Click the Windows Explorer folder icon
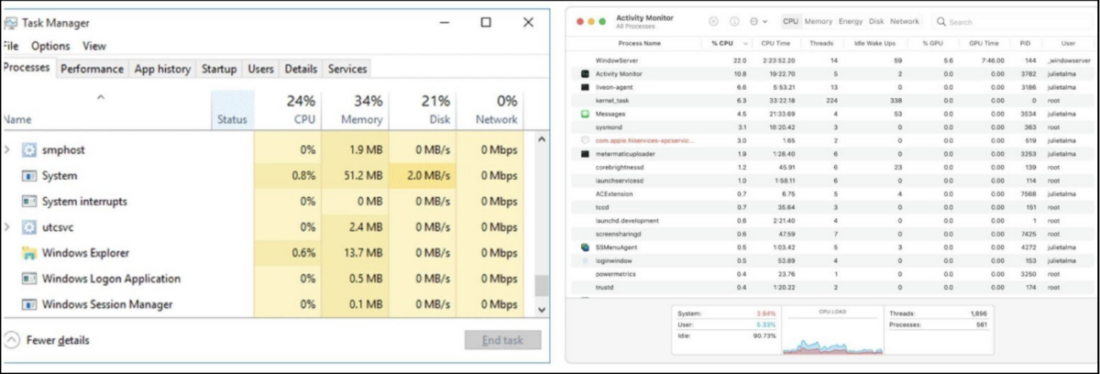1100x374 pixels. click(x=29, y=253)
